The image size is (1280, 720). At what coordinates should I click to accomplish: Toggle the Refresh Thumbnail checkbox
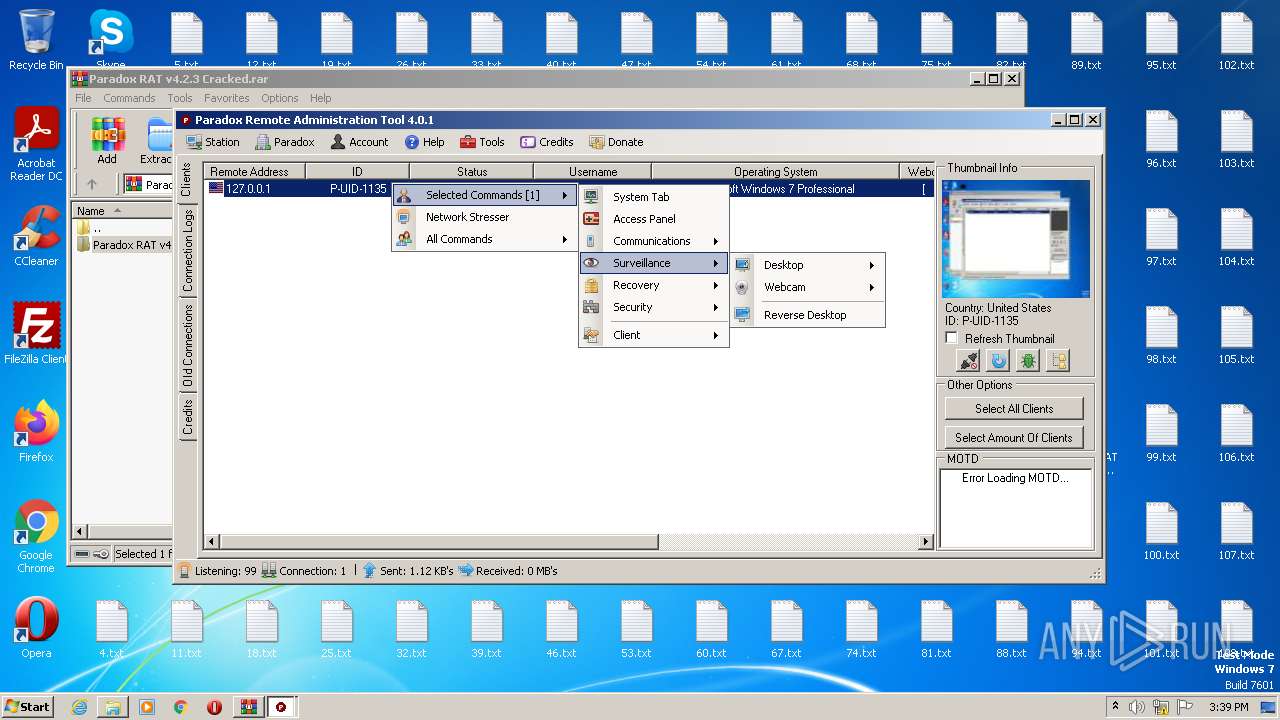pyautogui.click(x=952, y=339)
